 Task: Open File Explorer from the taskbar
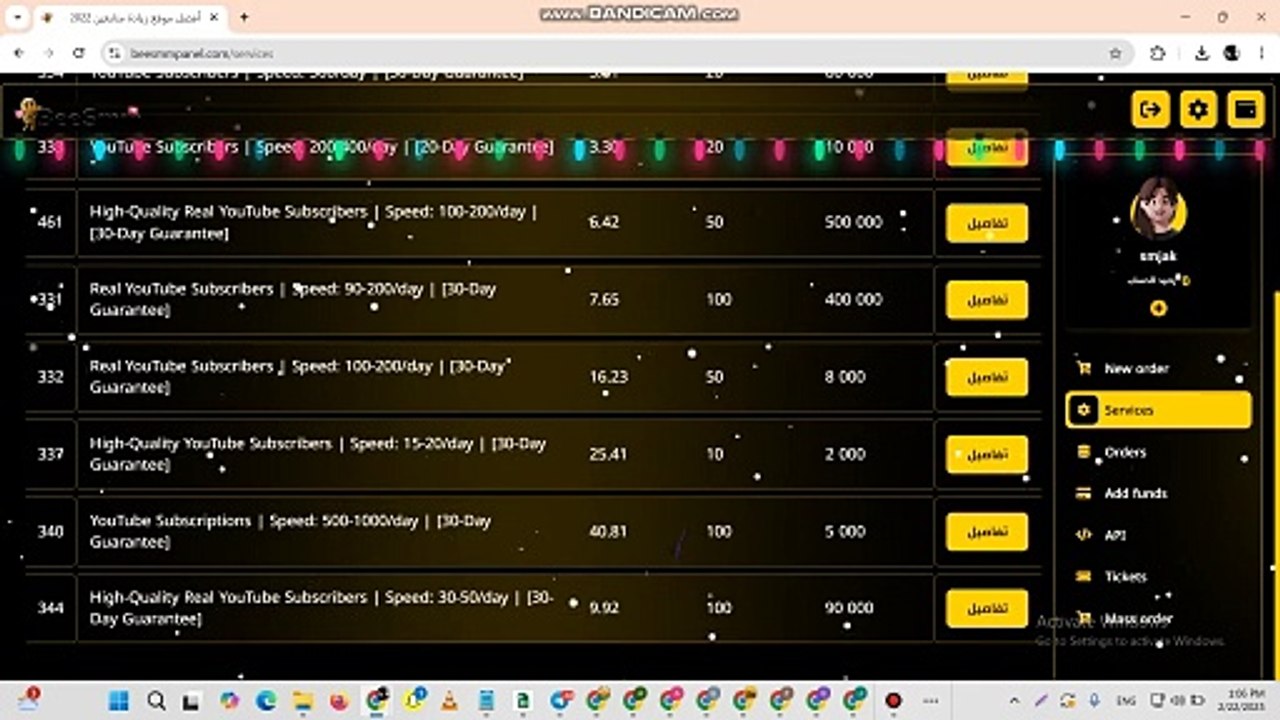click(302, 700)
